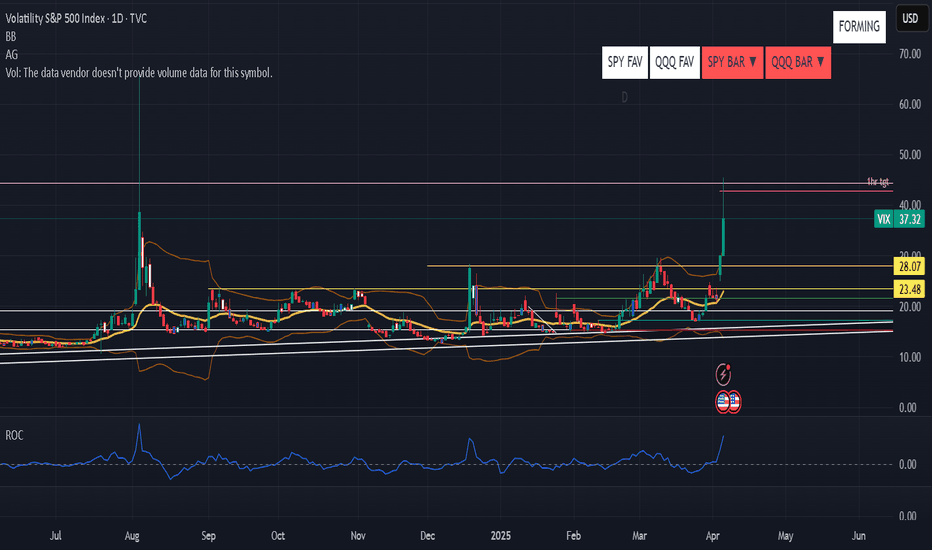The image size is (932, 550).
Task: Select the AG indicator legend
Action: click(x=11, y=55)
